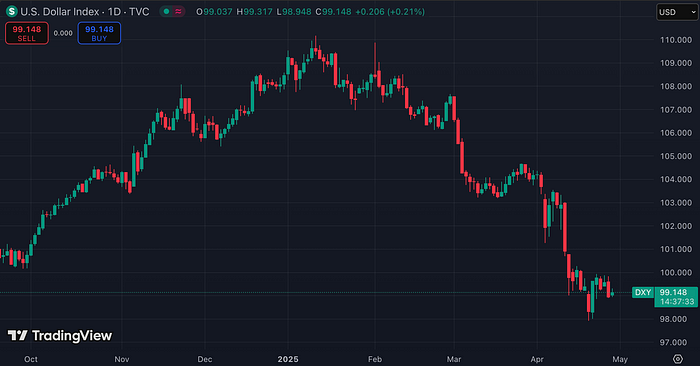Screen dimensions: 700x366
Task: Click the 103.000 price axis label
Action: pyautogui.click(x=676, y=202)
